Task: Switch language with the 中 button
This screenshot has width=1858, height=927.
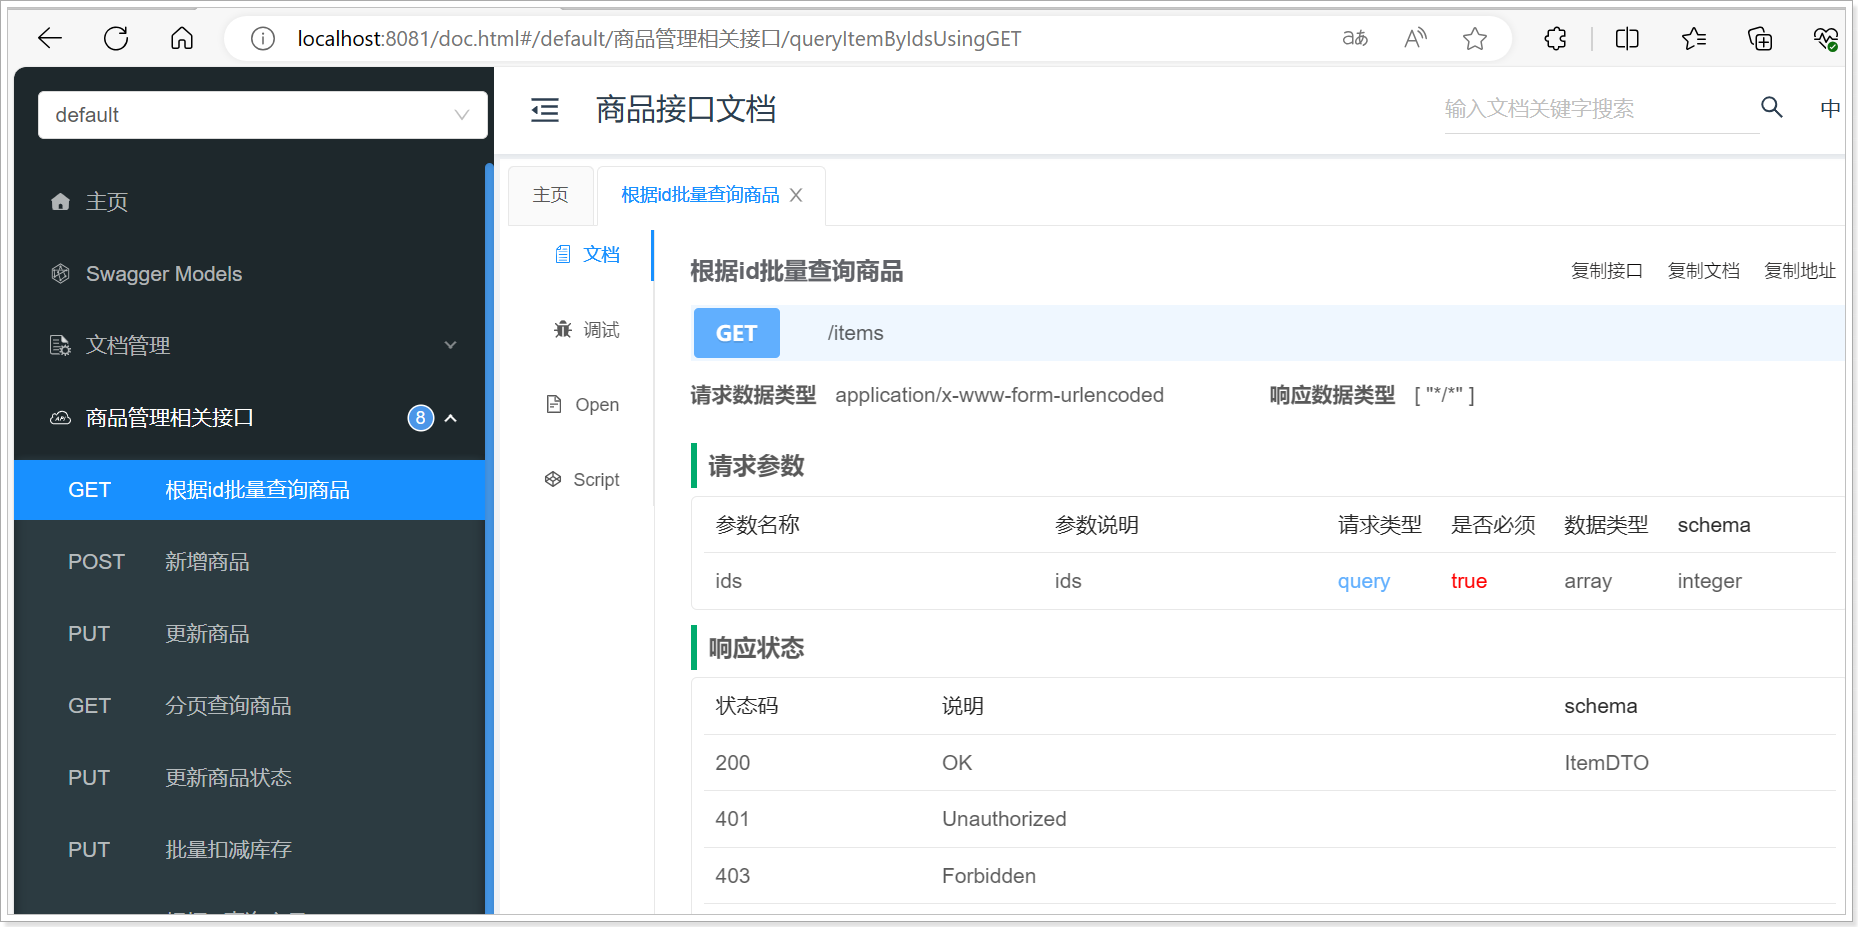Action: (1830, 108)
